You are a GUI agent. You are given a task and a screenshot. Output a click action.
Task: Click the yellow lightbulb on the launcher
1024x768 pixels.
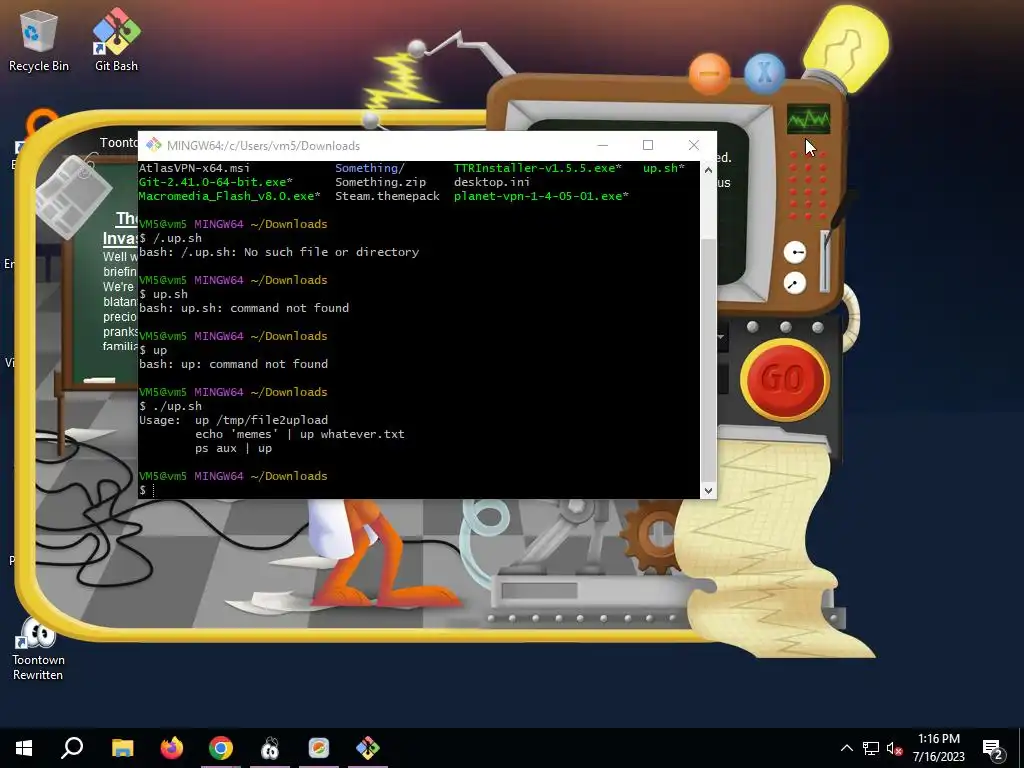846,46
